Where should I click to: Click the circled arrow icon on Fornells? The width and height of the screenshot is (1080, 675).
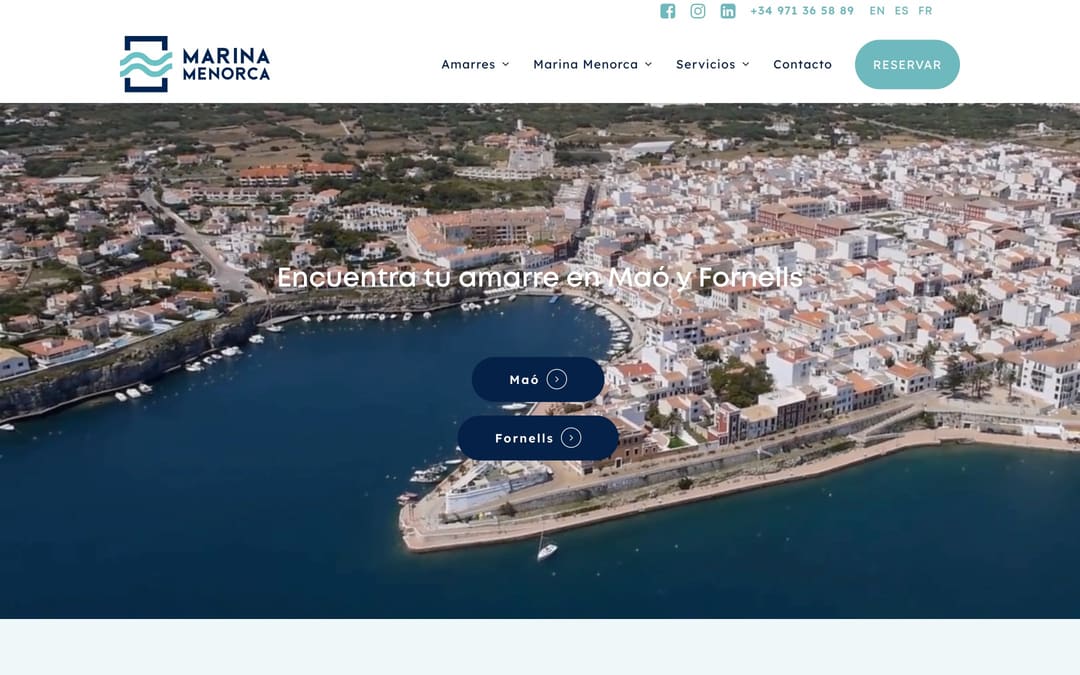(x=571, y=438)
